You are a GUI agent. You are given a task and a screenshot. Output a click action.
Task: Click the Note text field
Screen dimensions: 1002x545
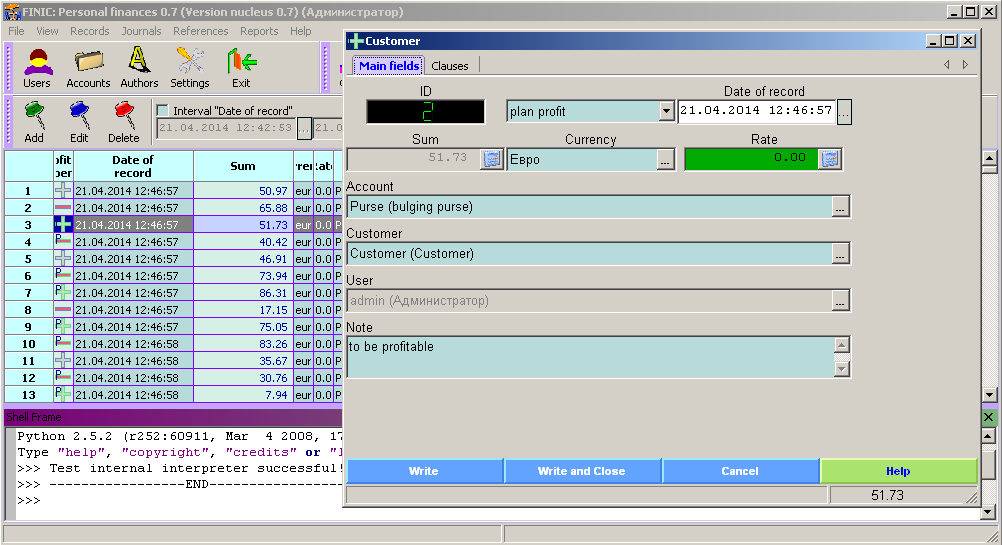point(590,356)
